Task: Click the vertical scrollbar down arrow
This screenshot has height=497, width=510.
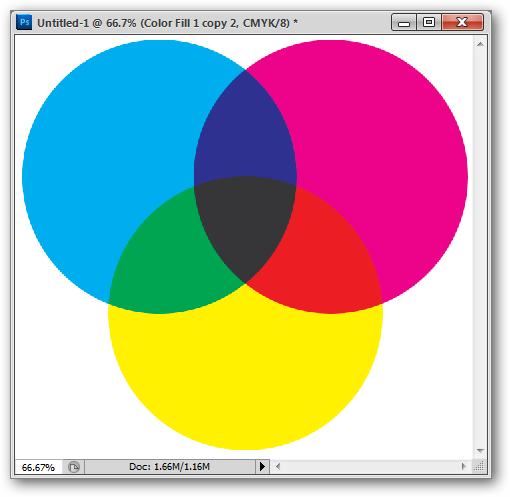Action: coord(480,450)
